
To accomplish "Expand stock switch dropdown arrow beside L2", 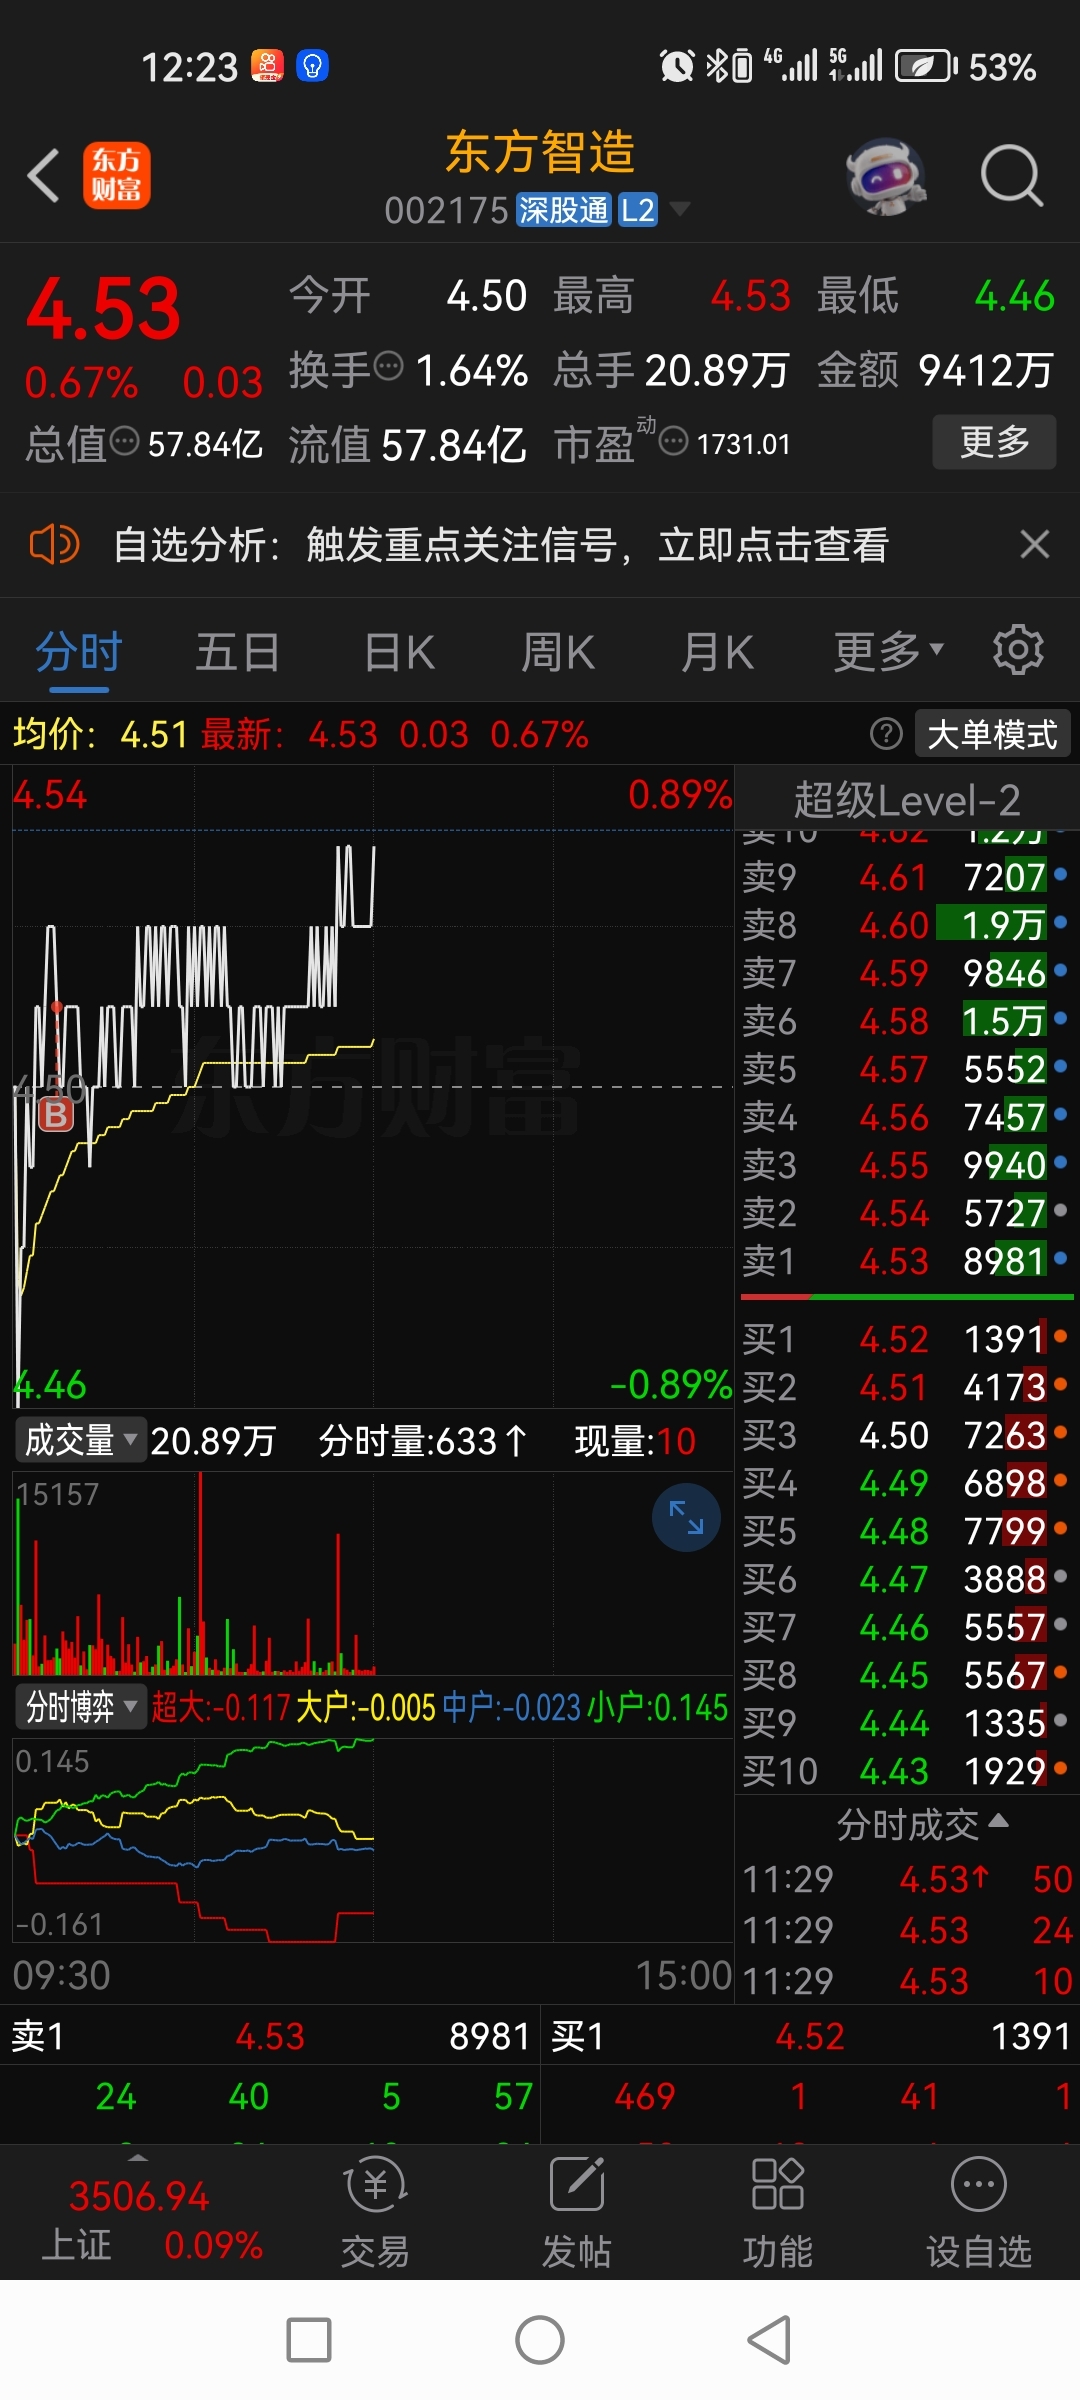I will (680, 209).
